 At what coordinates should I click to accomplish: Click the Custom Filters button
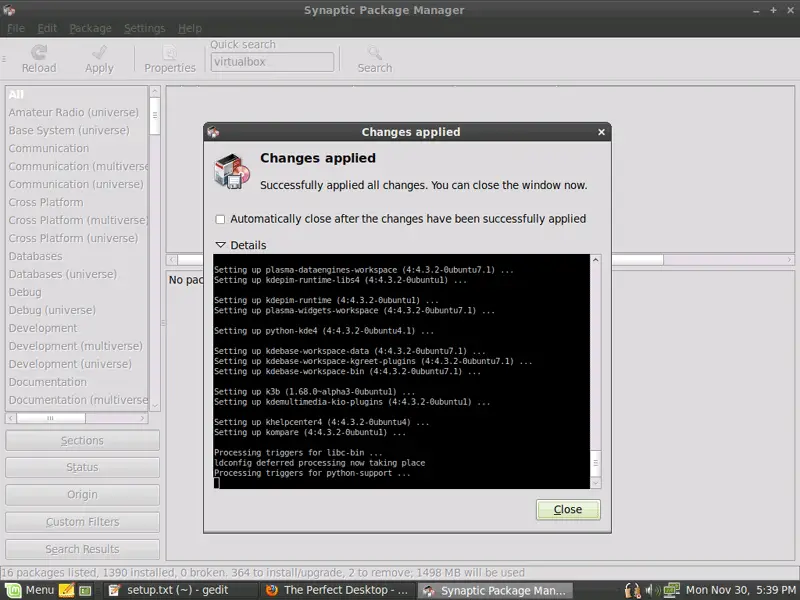[x=82, y=522]
